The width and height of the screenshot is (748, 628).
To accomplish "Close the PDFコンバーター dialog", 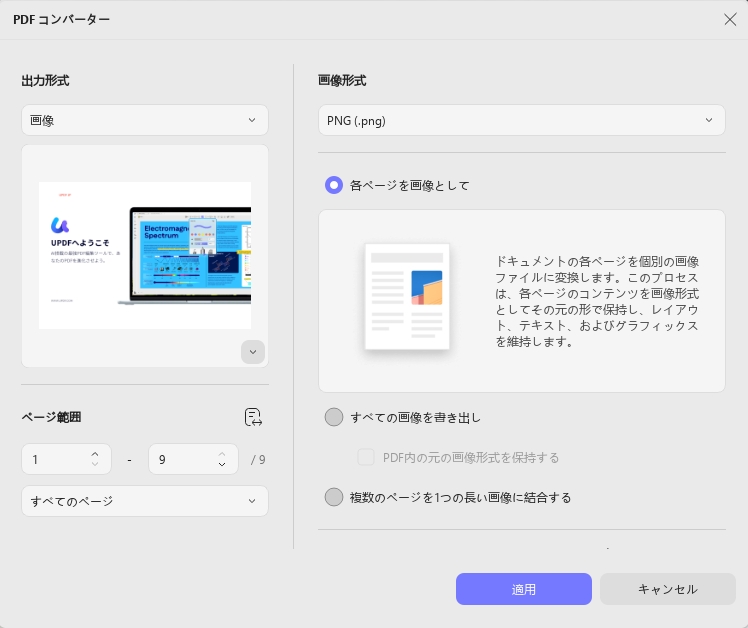I will point(730,20).
